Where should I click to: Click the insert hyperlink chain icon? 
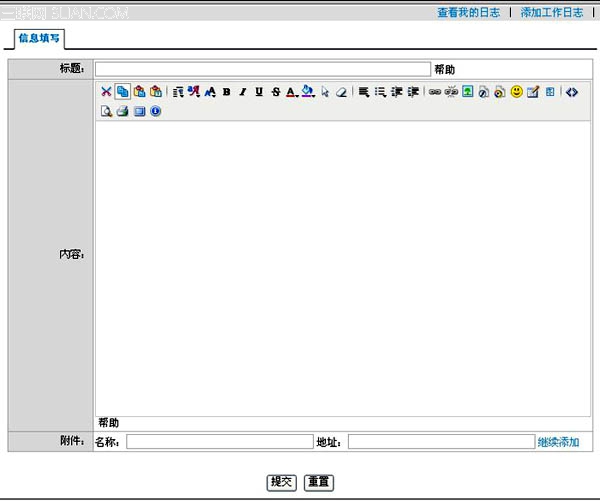(x=435, y=92)
